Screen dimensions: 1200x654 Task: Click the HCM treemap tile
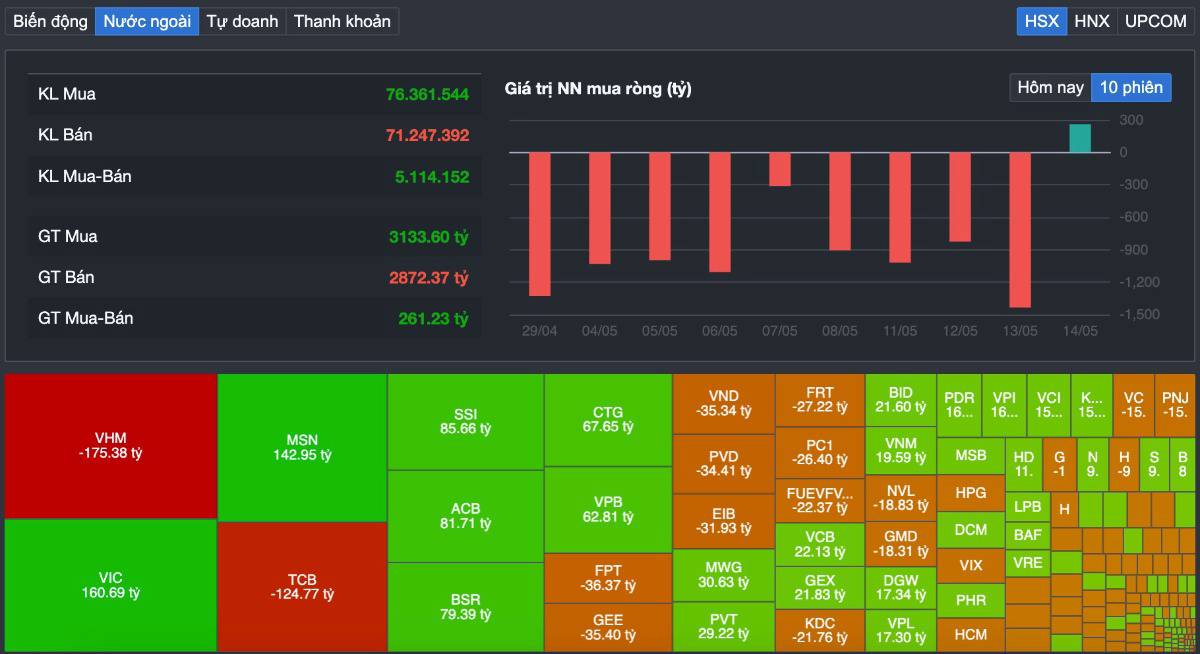[970, 634]
